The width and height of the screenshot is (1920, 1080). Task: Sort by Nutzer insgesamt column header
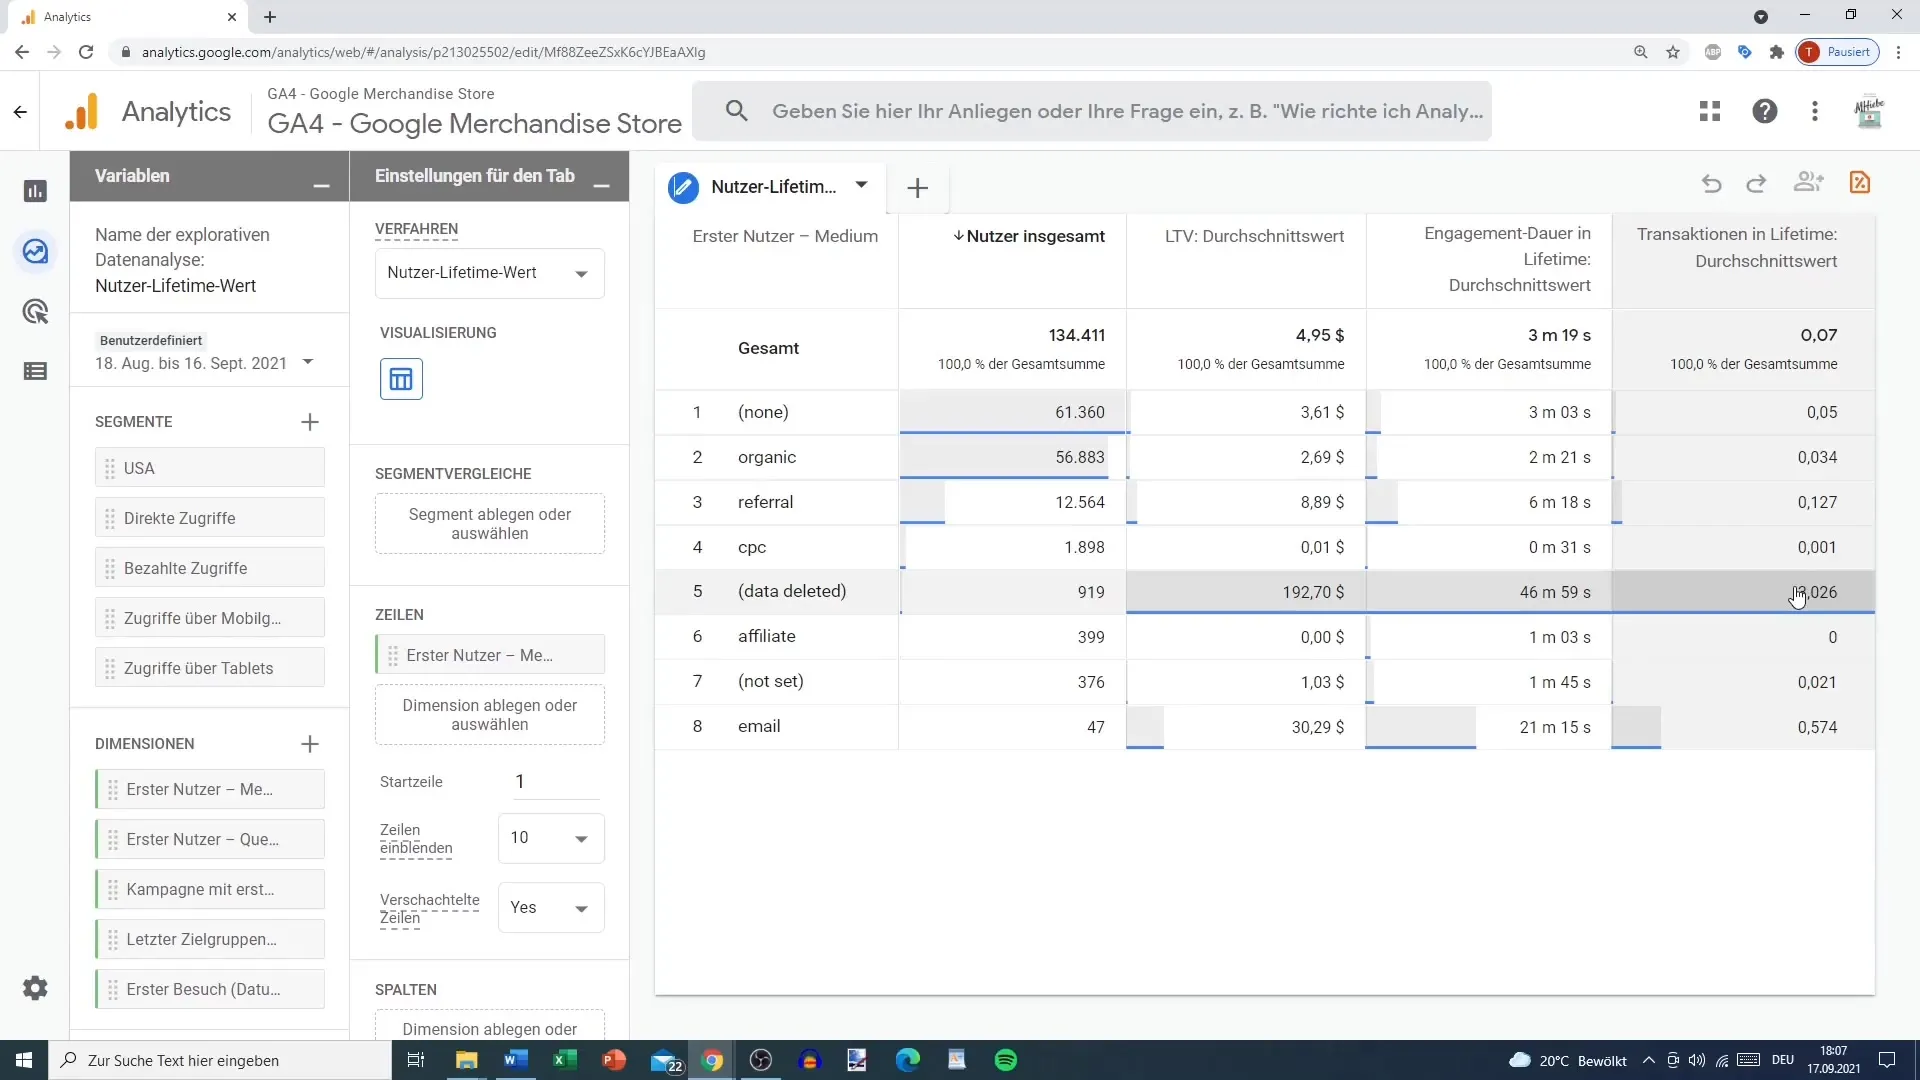1028,236
